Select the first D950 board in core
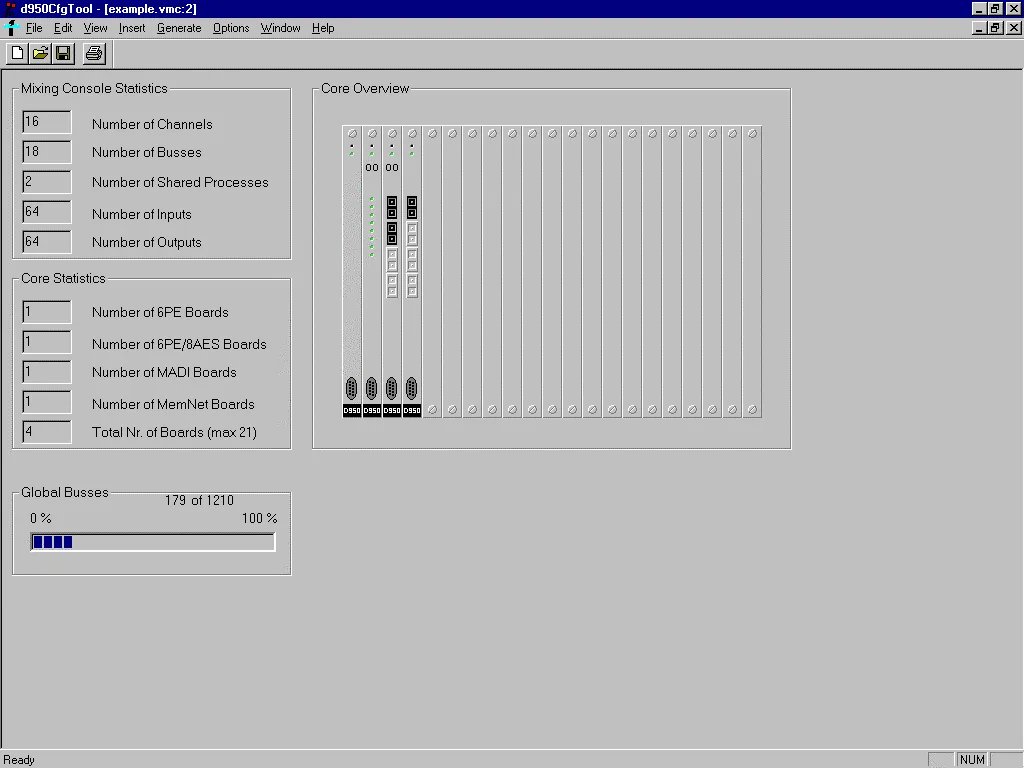The height and width of the screenshot is (768, 1024). pyautogui.click(x=352, y=272)
